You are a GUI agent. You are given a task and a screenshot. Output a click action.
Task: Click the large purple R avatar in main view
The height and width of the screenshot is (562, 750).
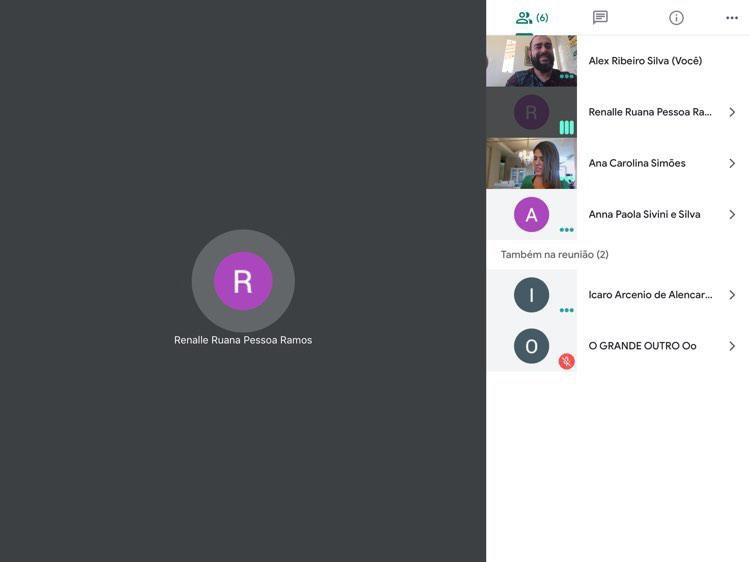tap(243, 281)
